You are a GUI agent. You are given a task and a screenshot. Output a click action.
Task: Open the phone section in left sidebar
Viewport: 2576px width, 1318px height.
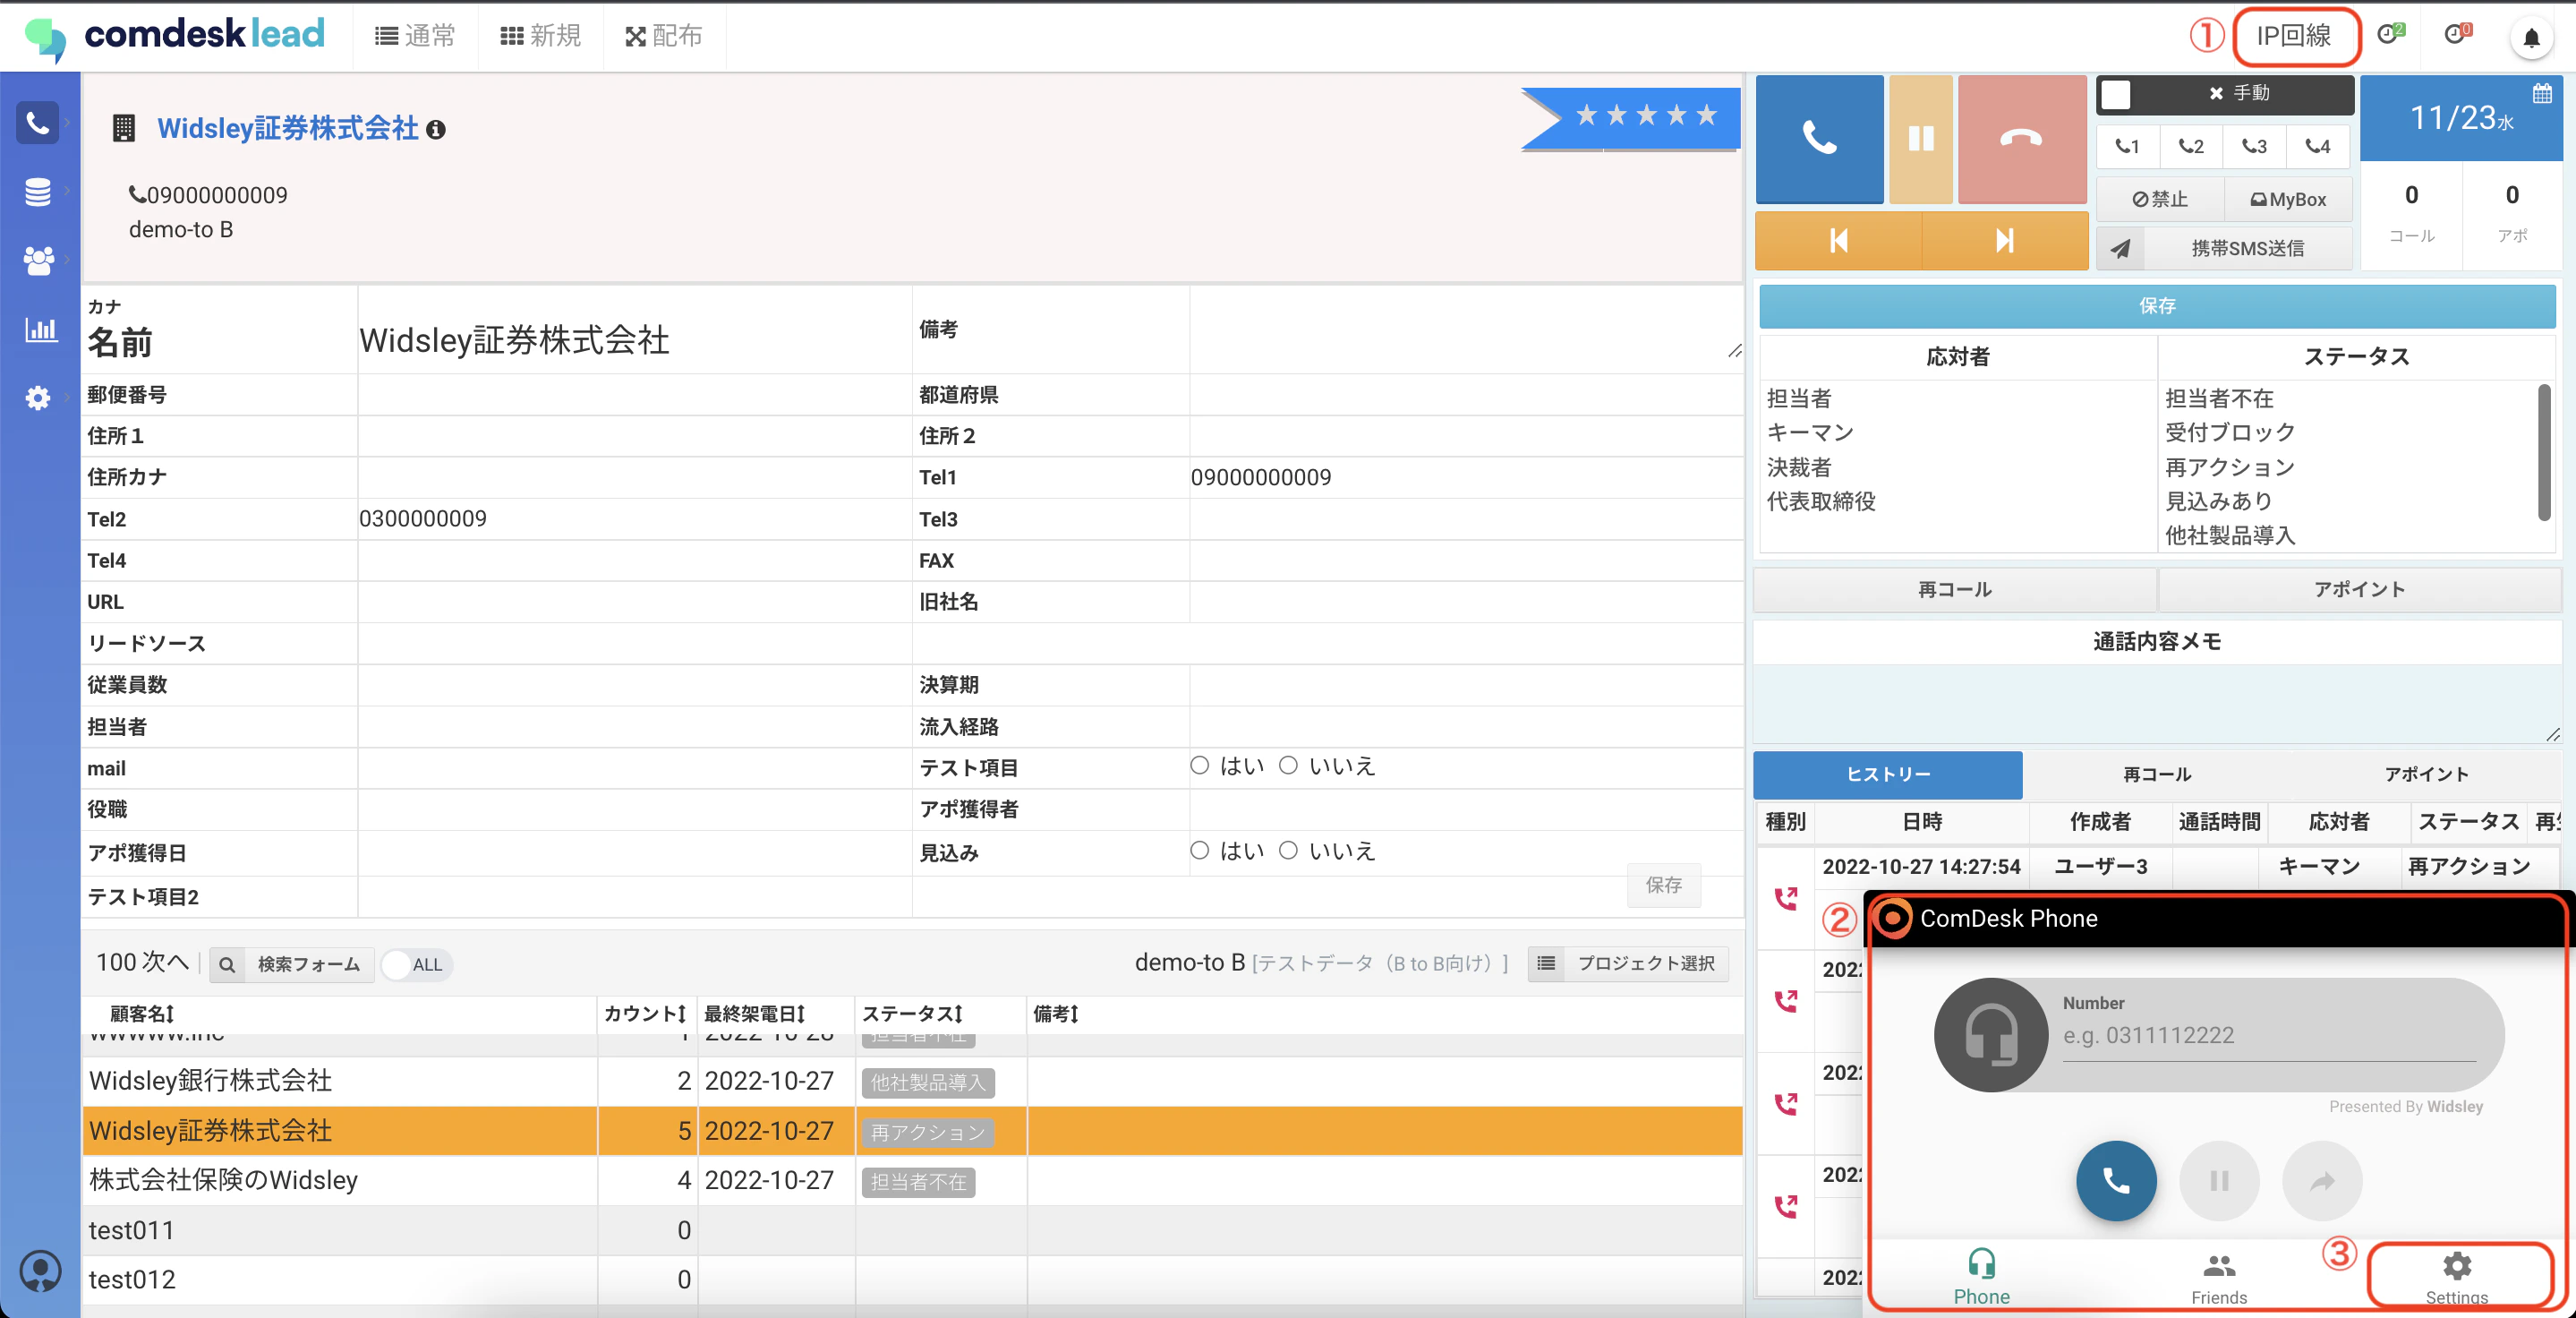(37, 122)
